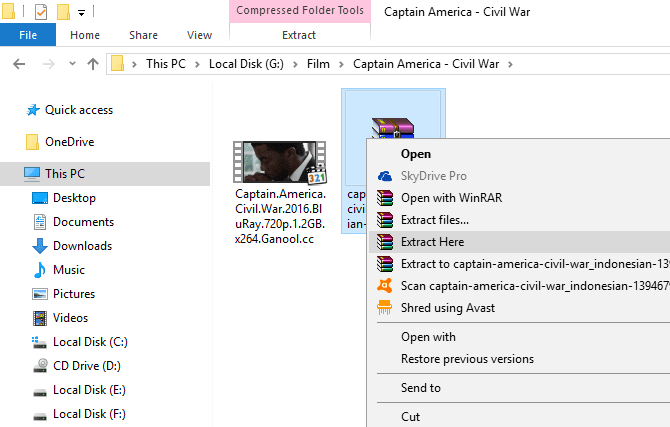
Task: Click the Music note icon
Action: pos(40,270)
